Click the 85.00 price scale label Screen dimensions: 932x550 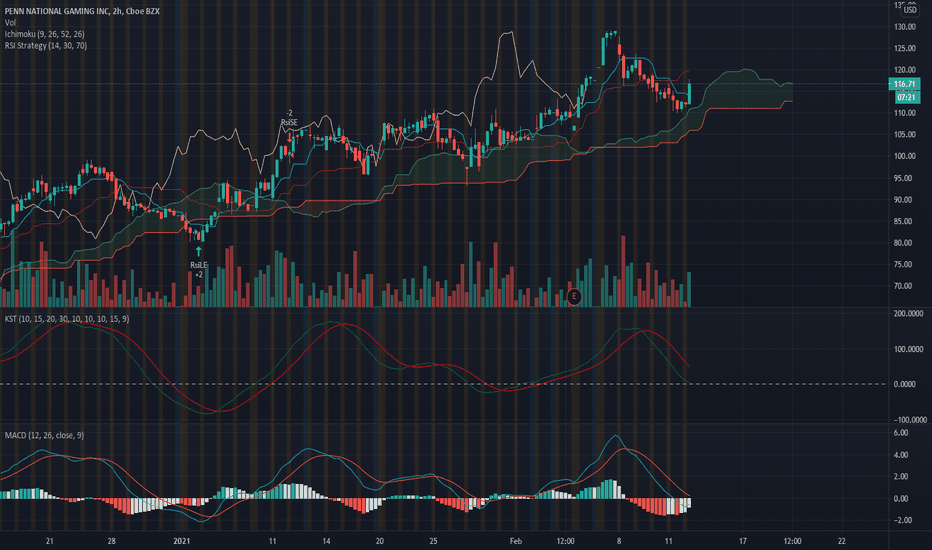point(903,221)
